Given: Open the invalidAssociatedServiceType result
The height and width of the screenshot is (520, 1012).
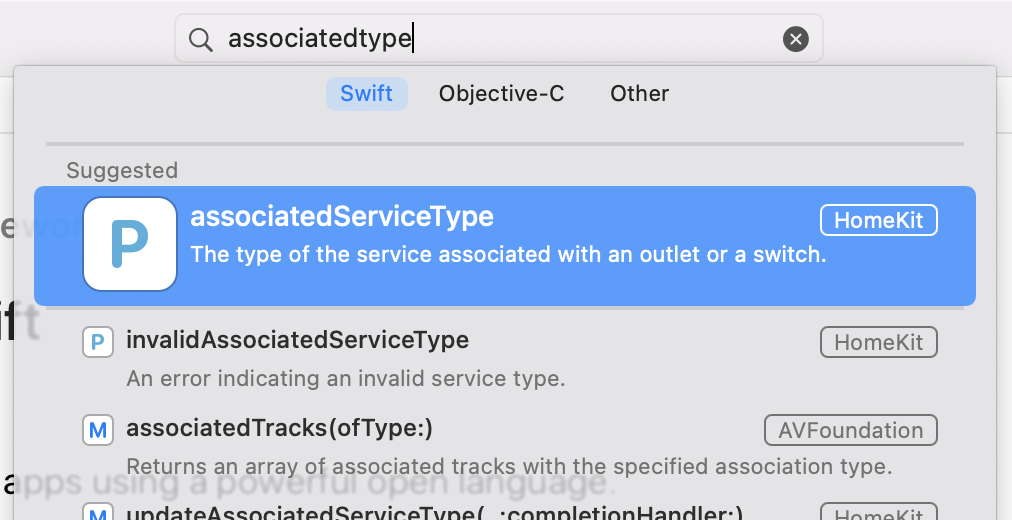Looking at the screenshot, I should [297, 340].
